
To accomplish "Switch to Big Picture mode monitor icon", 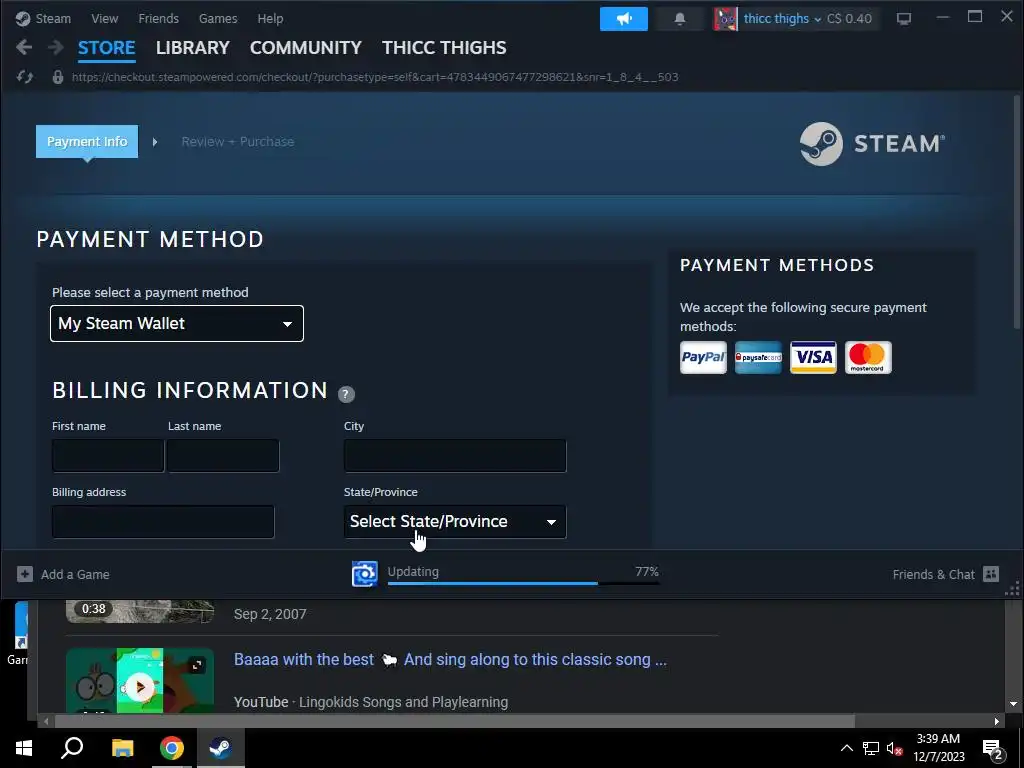I will point(904,19).
